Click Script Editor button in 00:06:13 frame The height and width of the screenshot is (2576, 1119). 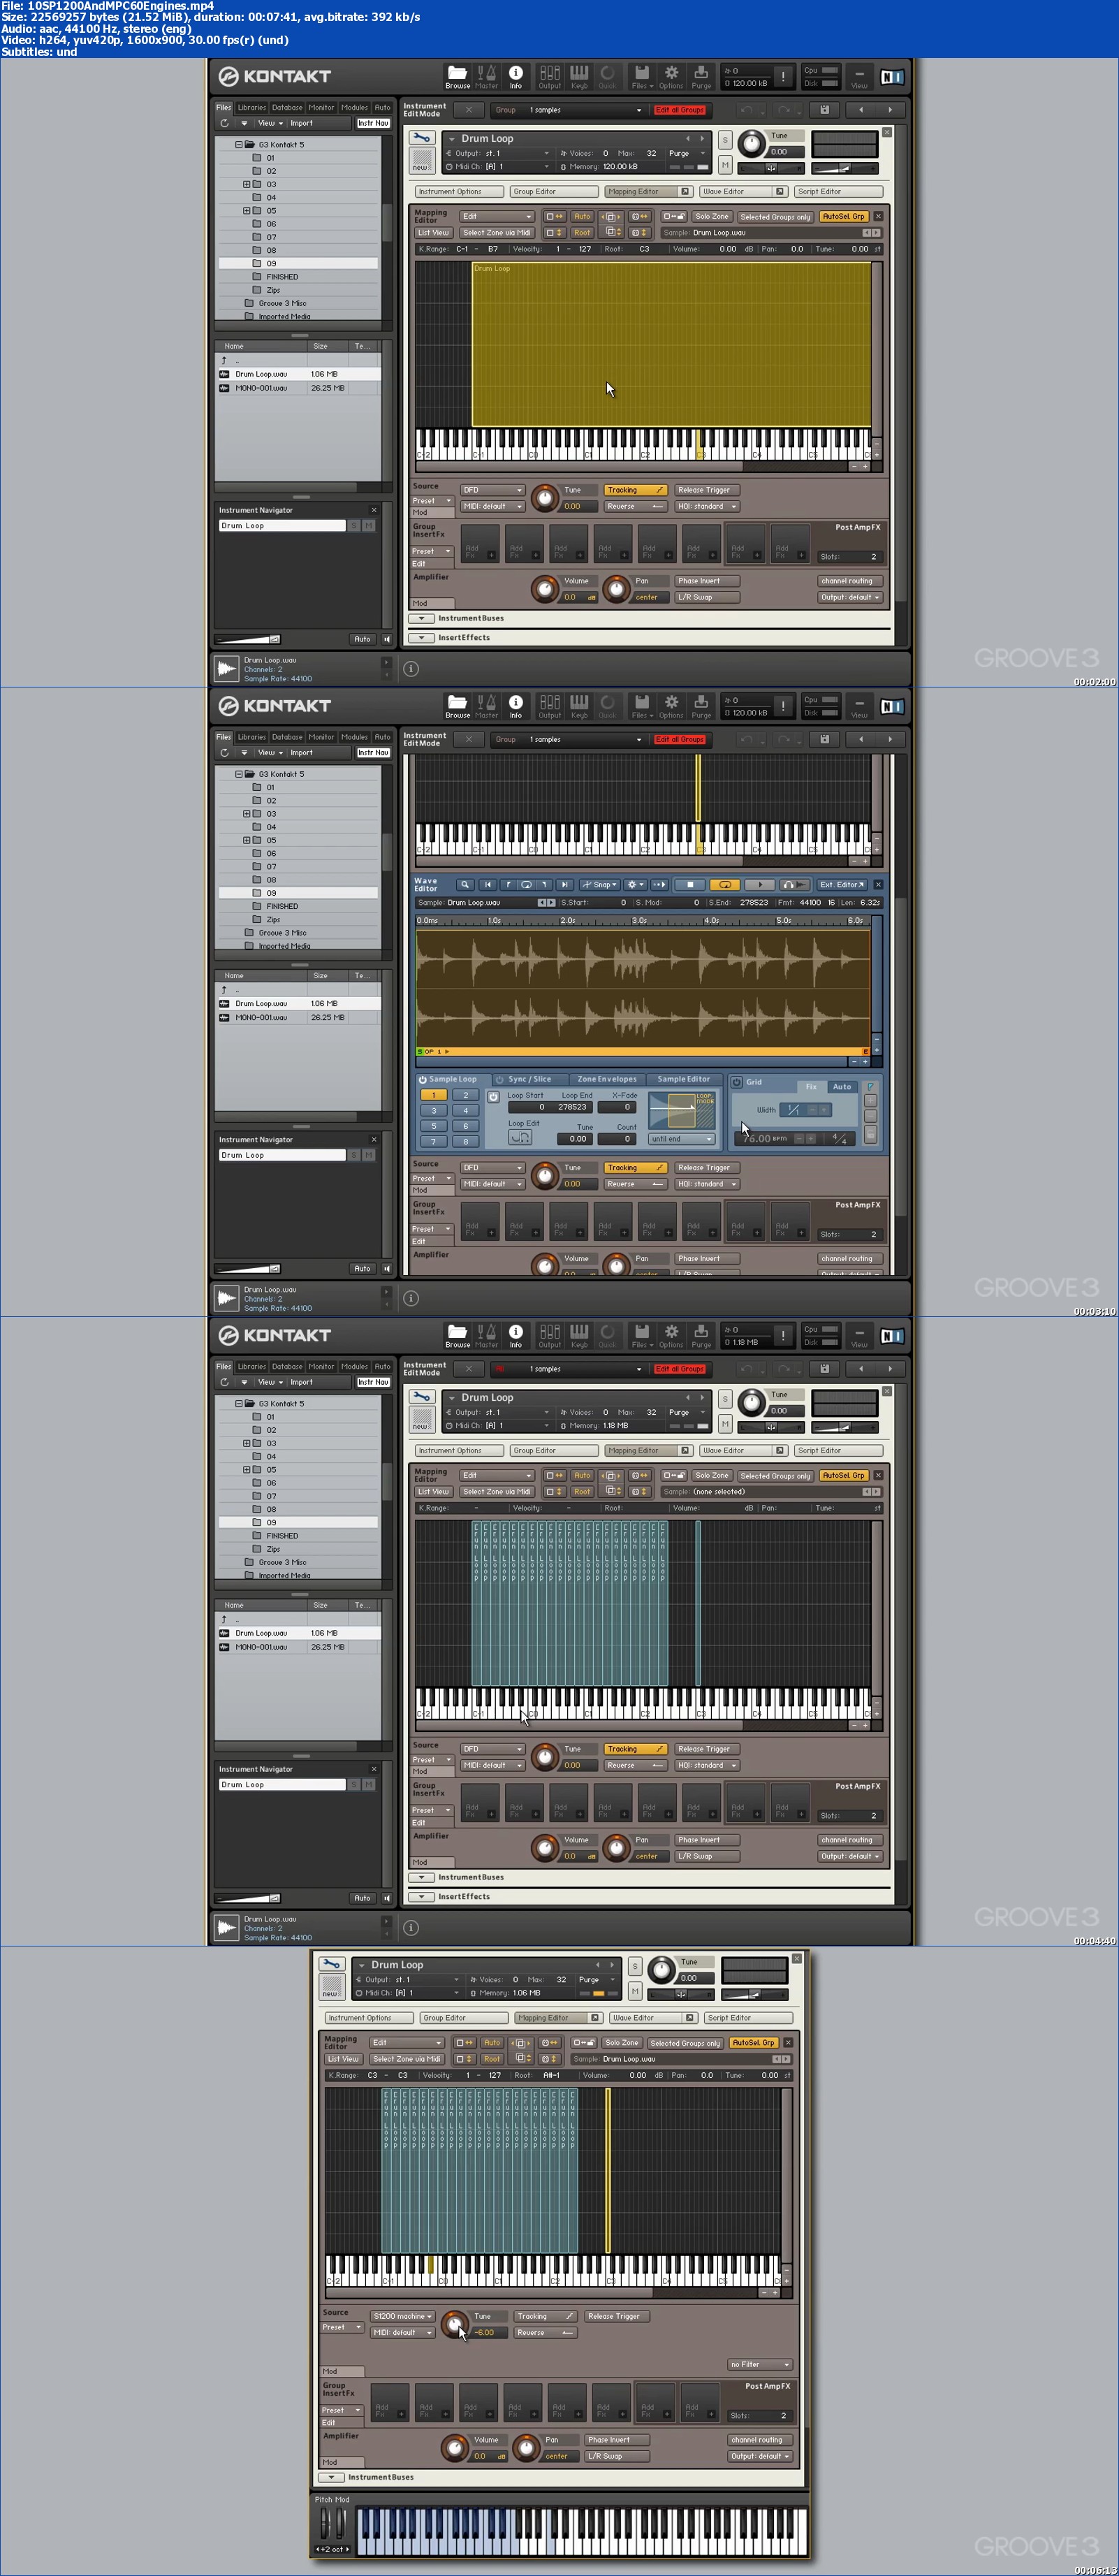click(x=748, y=2018)
